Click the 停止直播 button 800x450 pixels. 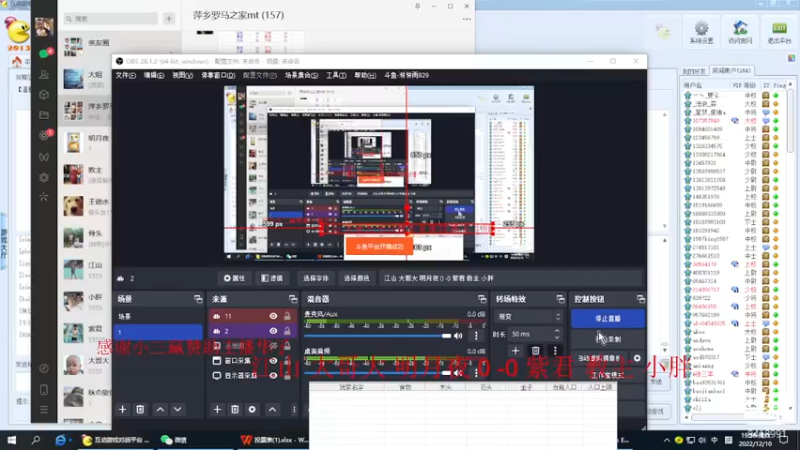point(608,318)
